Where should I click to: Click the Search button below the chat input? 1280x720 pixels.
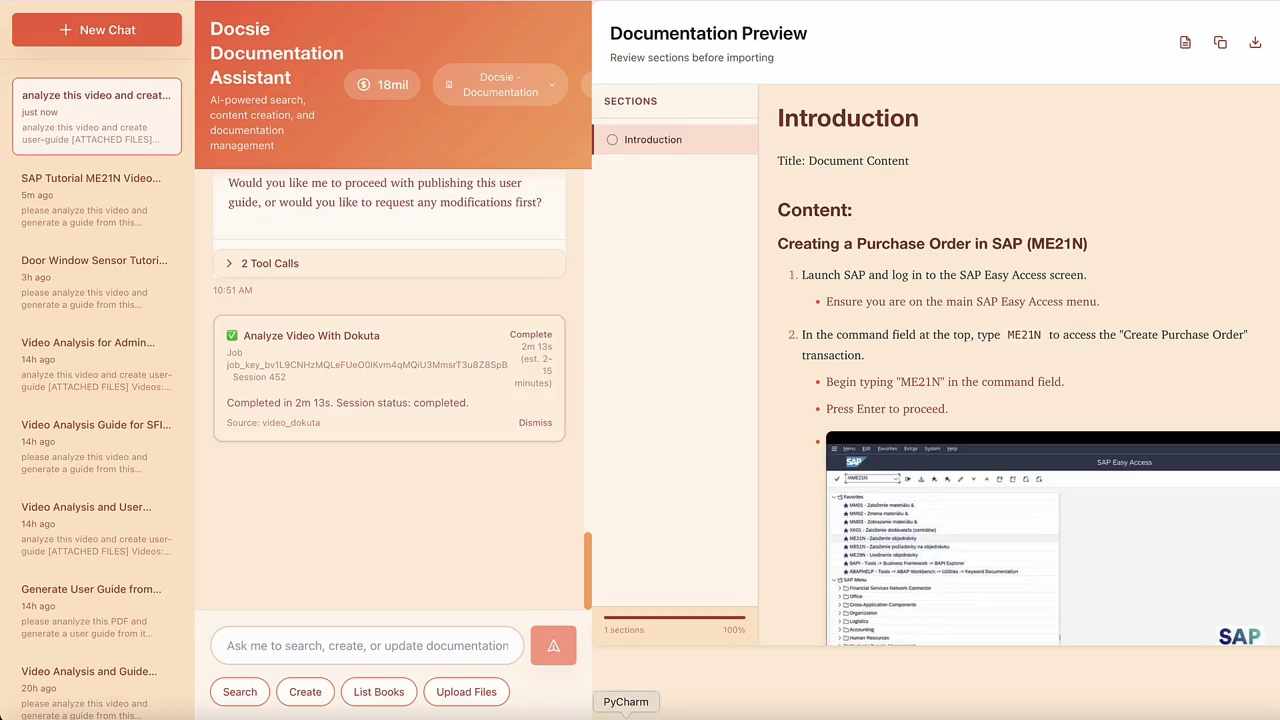239,691
